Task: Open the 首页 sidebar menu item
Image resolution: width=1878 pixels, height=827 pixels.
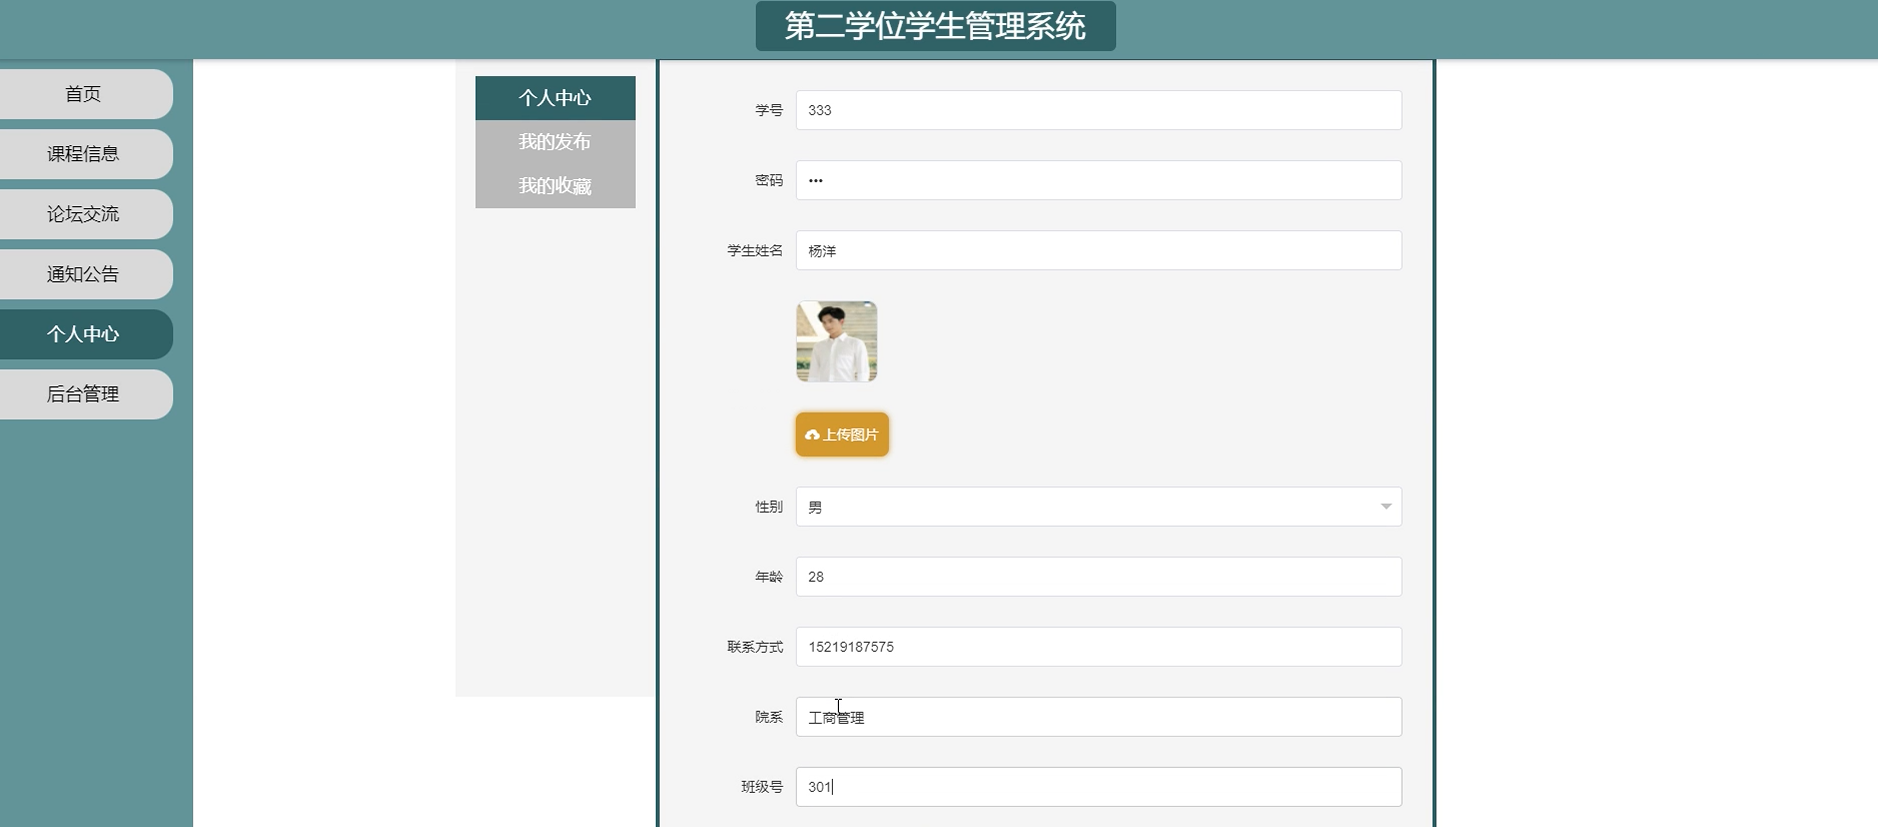Action: tap(84, 94)
